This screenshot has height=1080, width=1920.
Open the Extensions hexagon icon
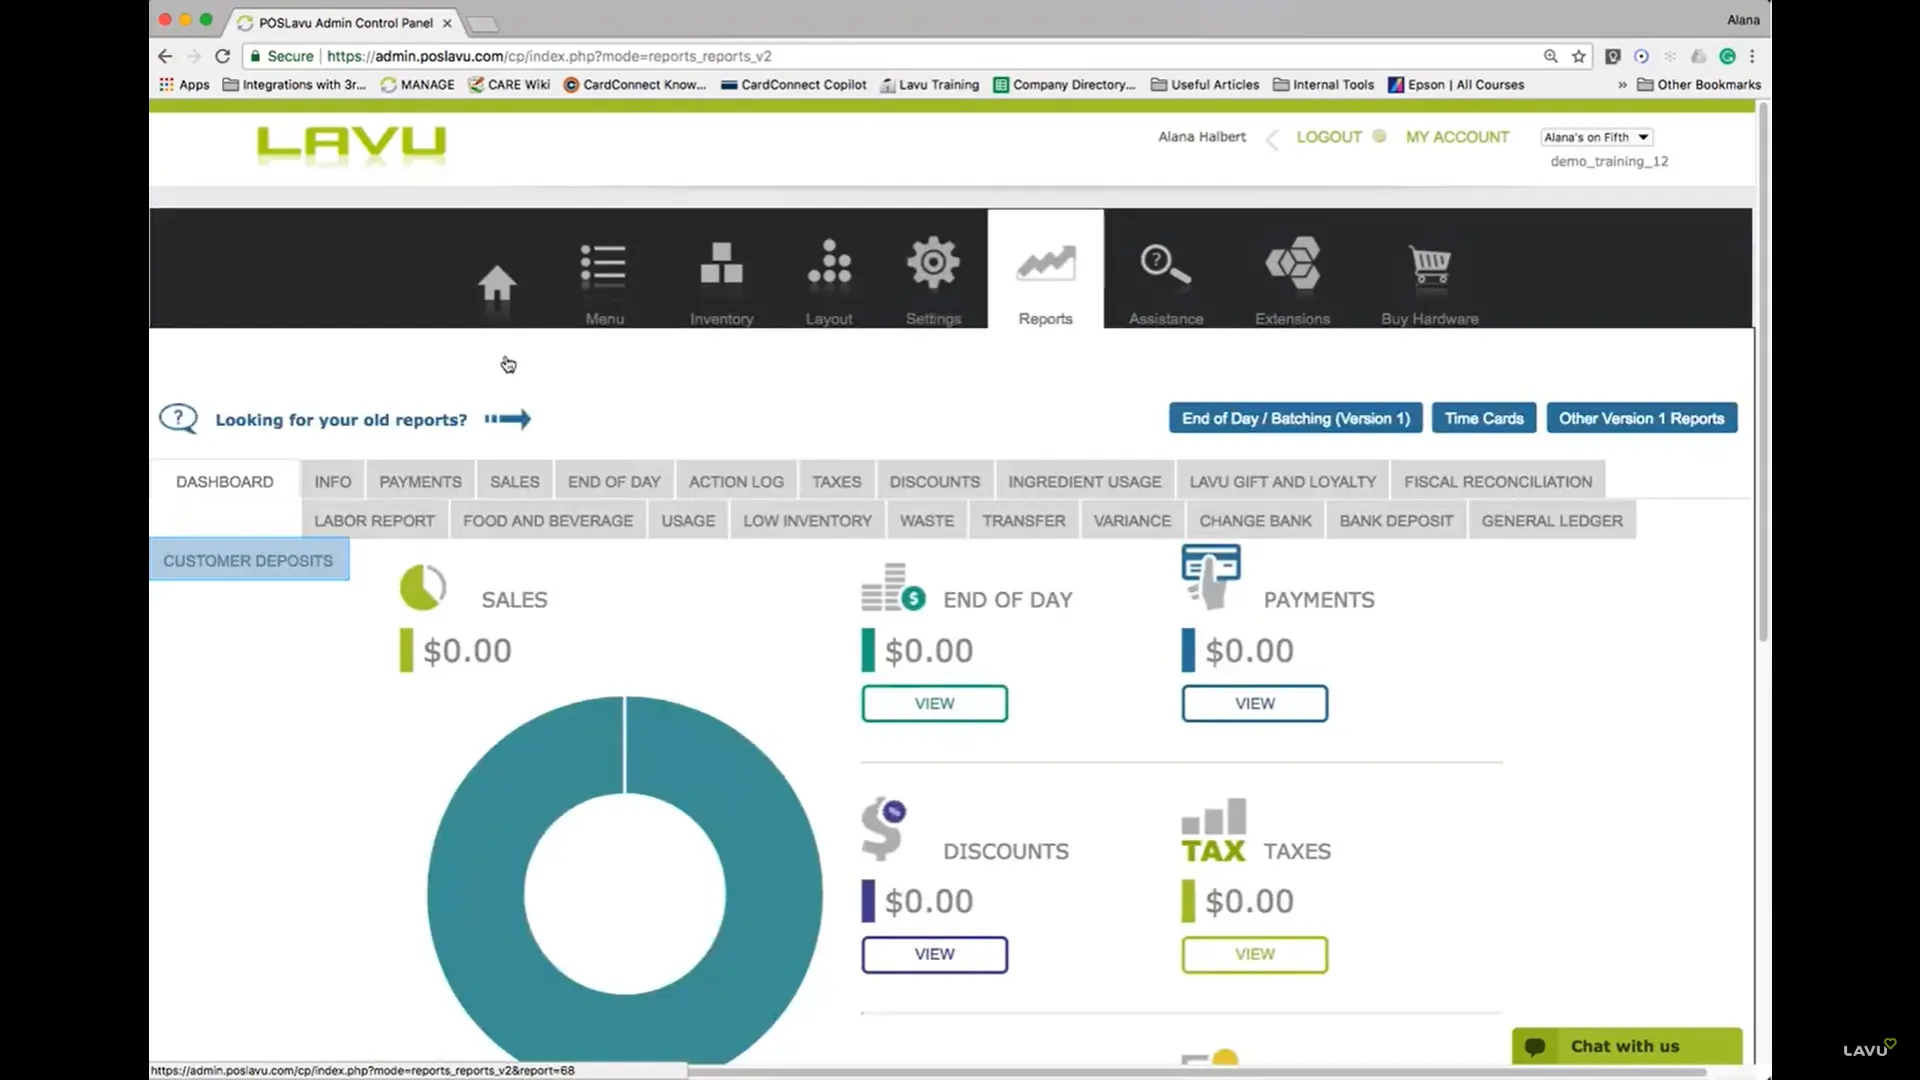pos(1293,263)
